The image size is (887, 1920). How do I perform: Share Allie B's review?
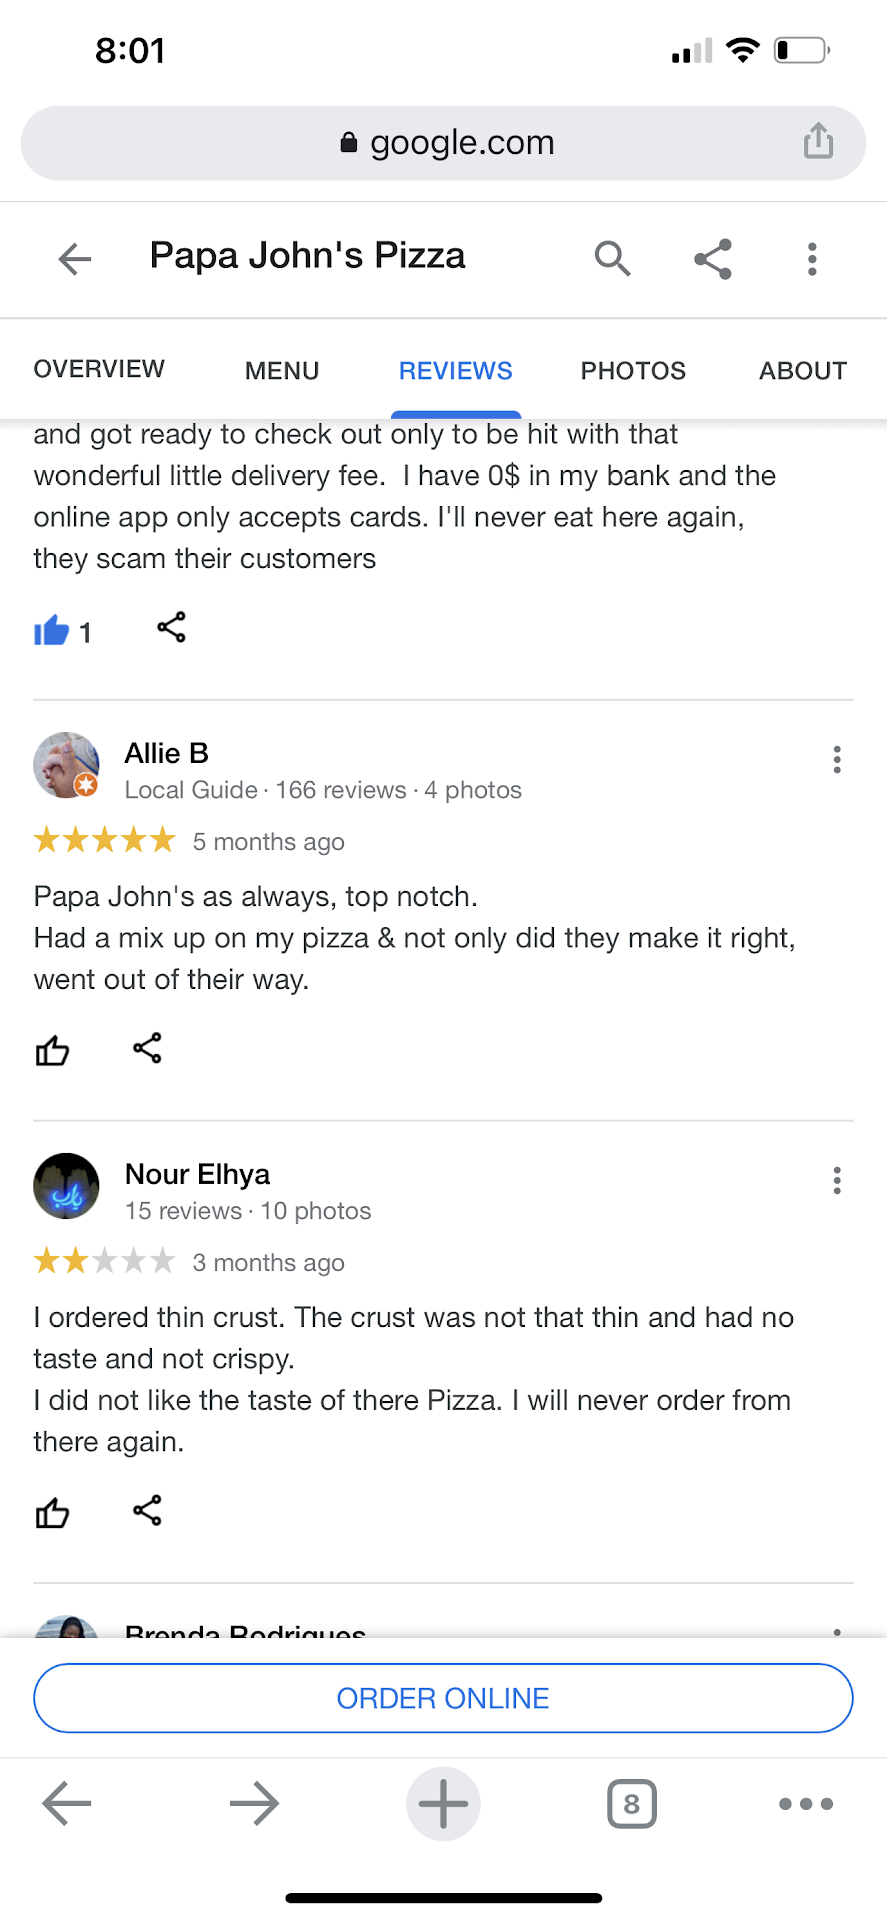tap(147, 1048)
